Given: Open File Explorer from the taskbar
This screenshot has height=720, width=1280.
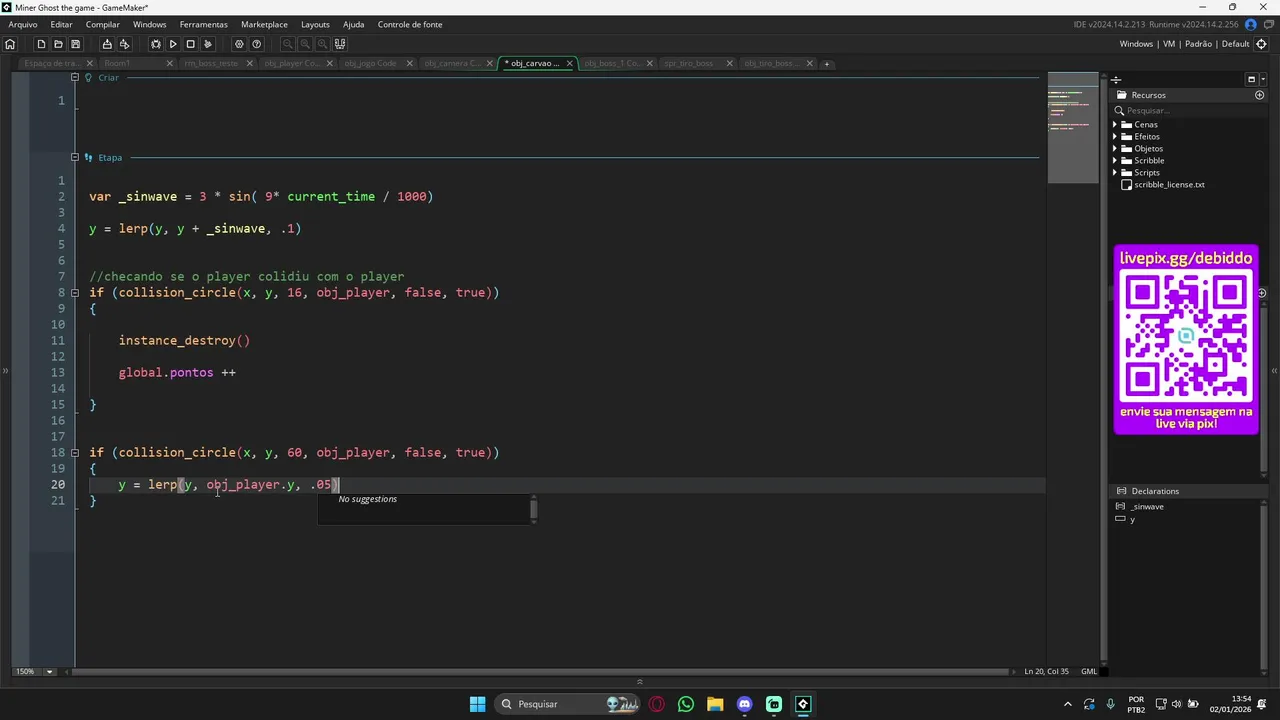Looking at the screenshot, I should point(715,704).
